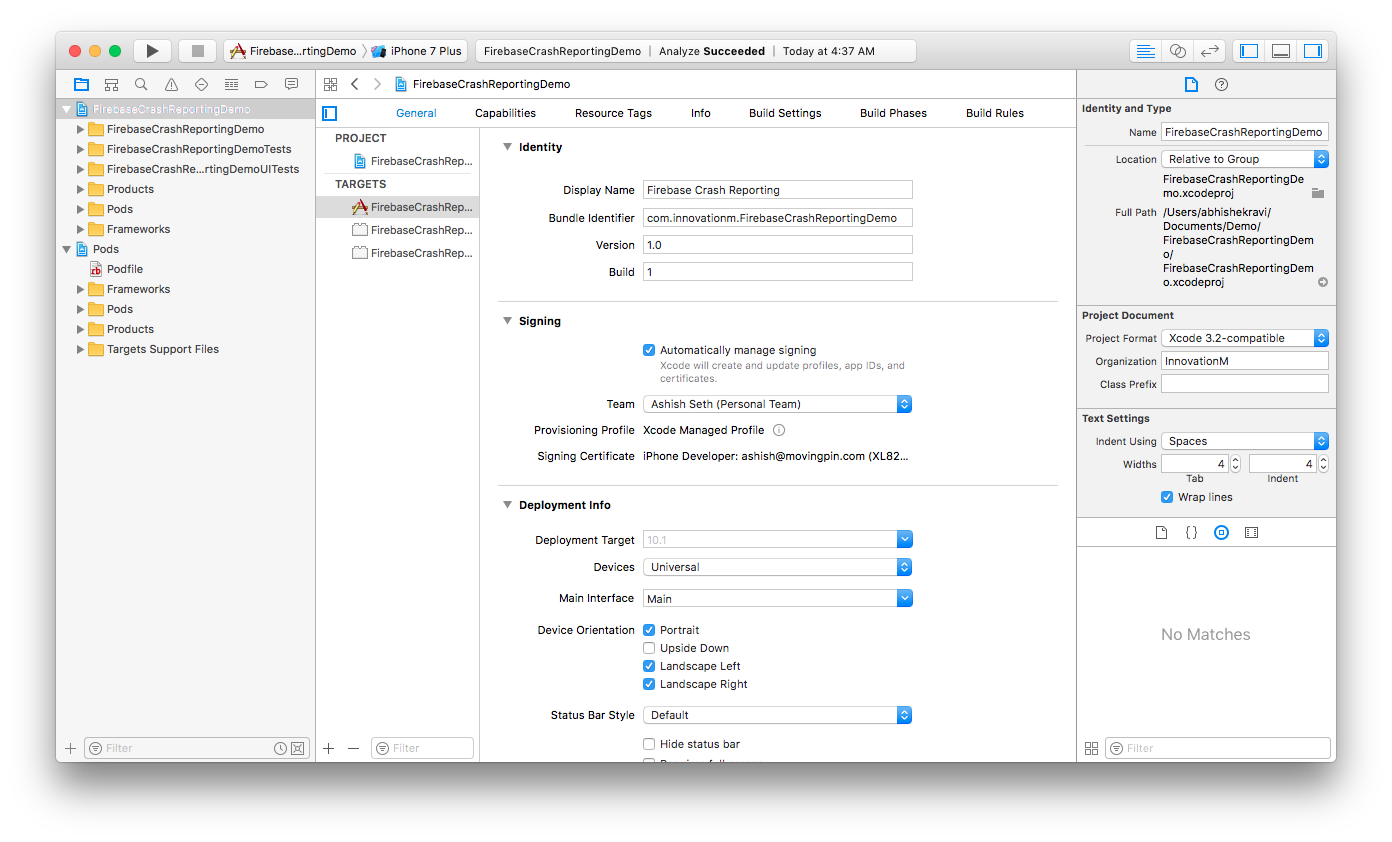
Task: Open the Version editor
Action: click(x=1209, y=51)
